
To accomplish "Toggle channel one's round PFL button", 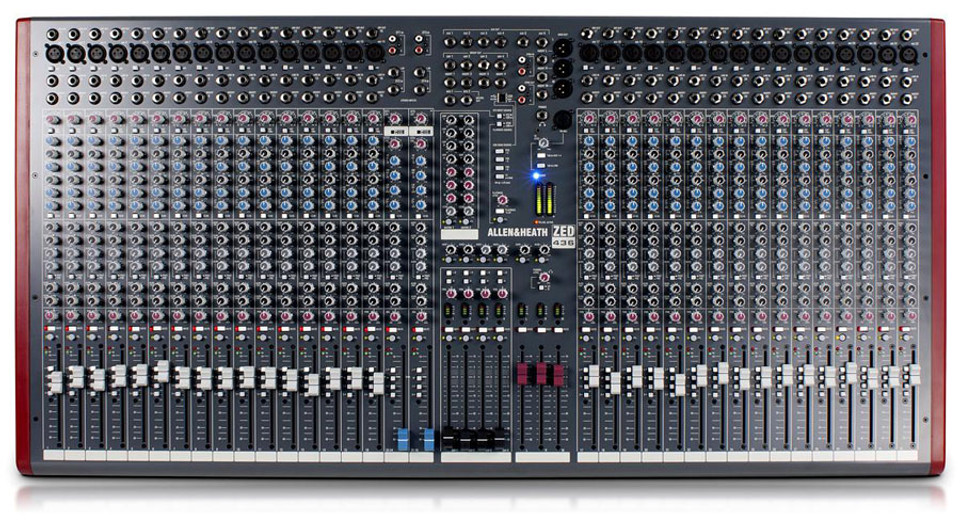I will click(52, 338).
